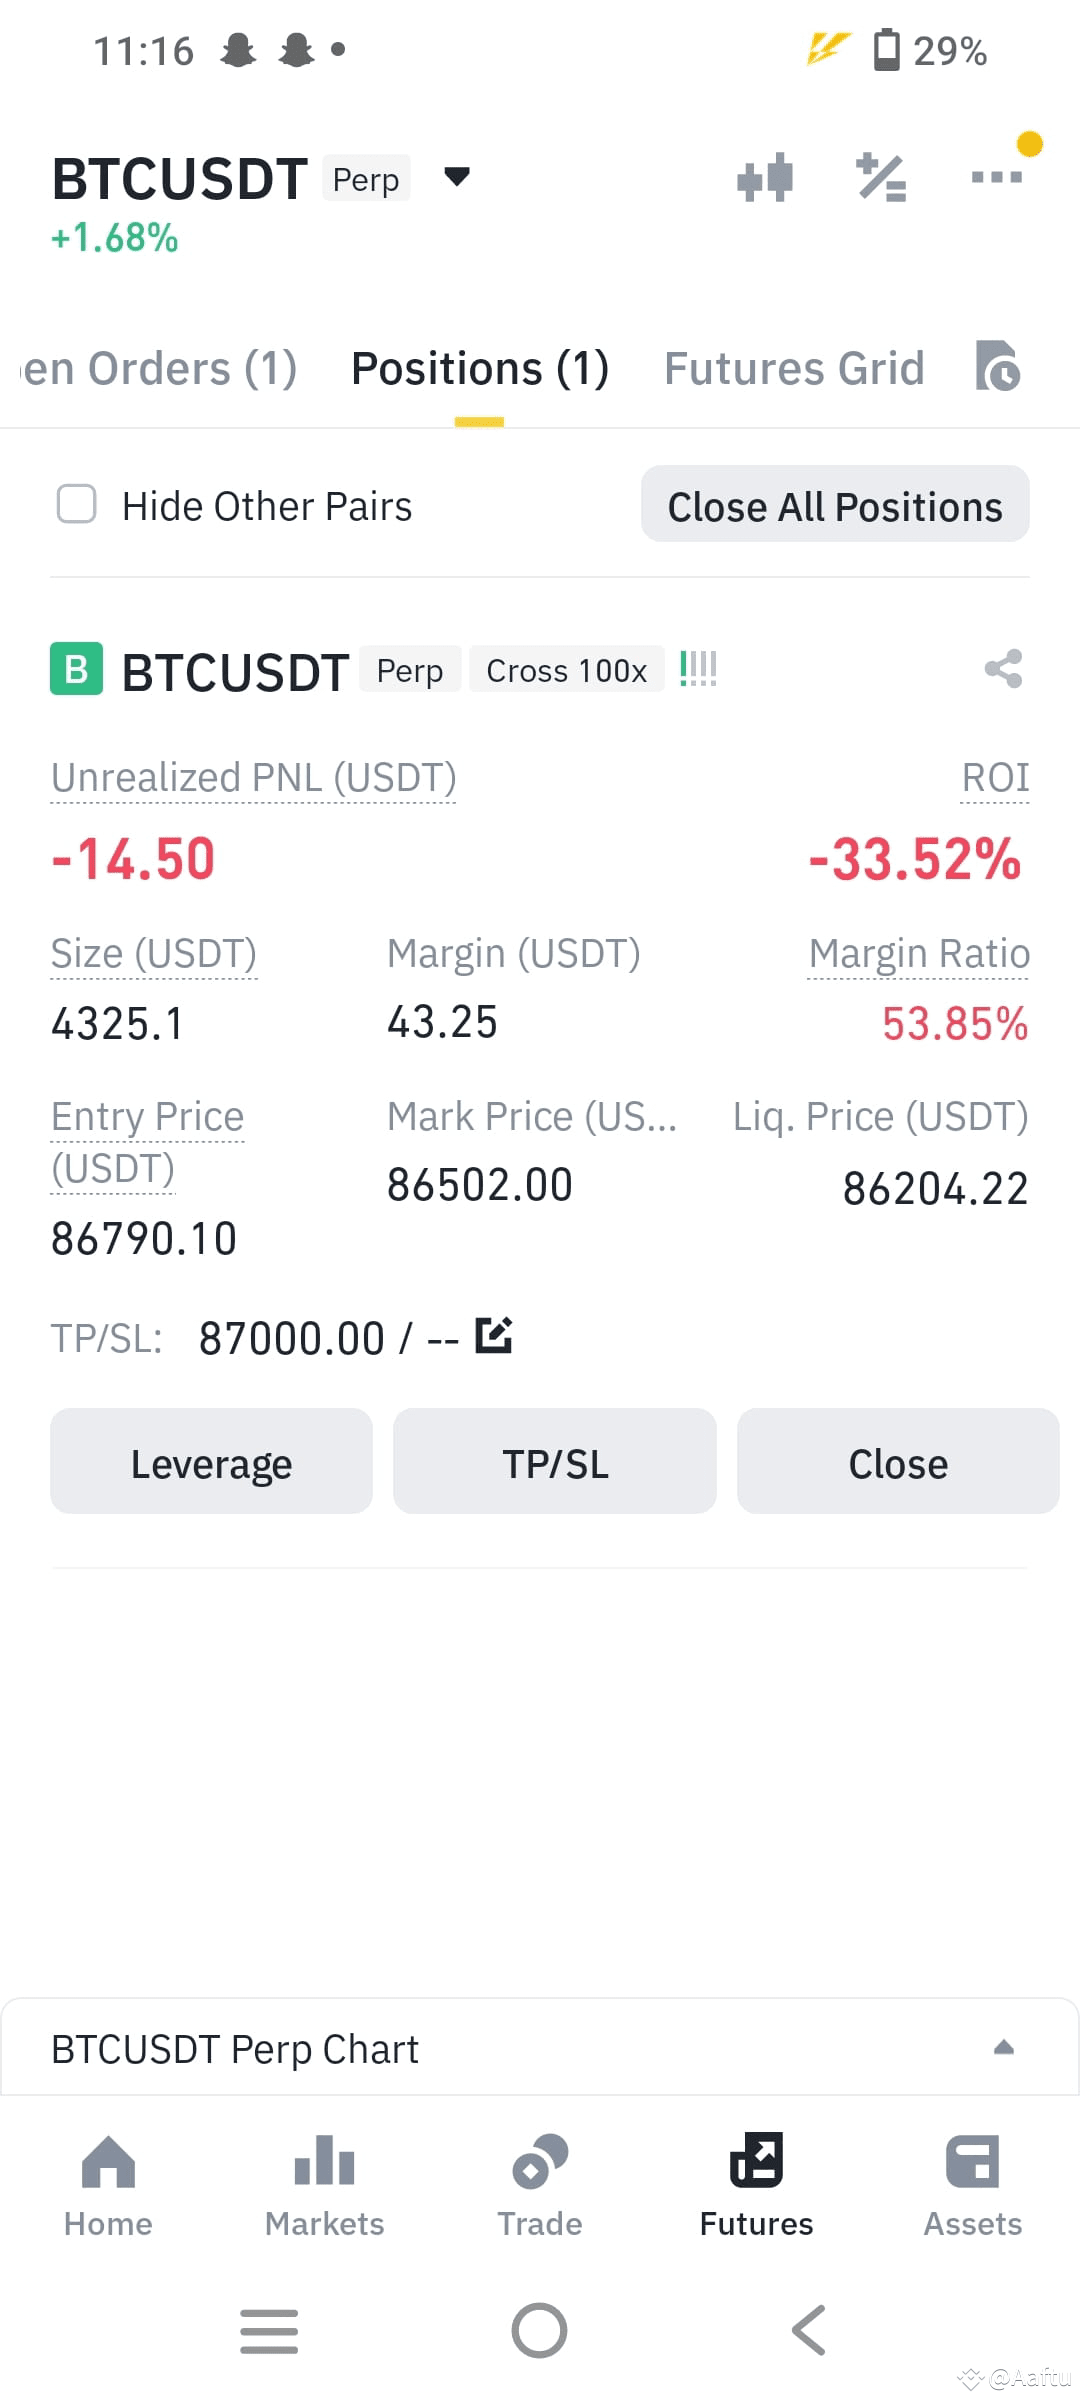Switch to the Futures Grid tab

pyautogui.click(x=794, y=368)
